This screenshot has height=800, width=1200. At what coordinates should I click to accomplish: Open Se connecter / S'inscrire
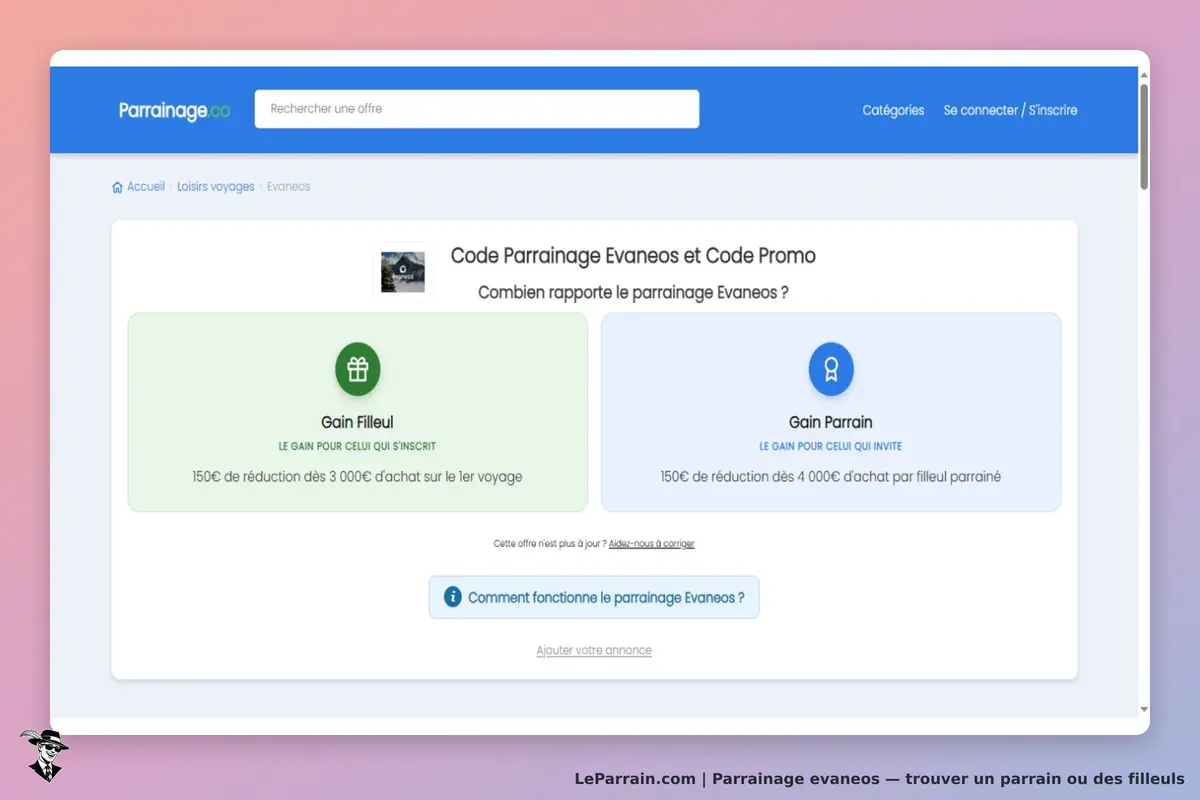pyautogui.click(x=1010, y=110)
